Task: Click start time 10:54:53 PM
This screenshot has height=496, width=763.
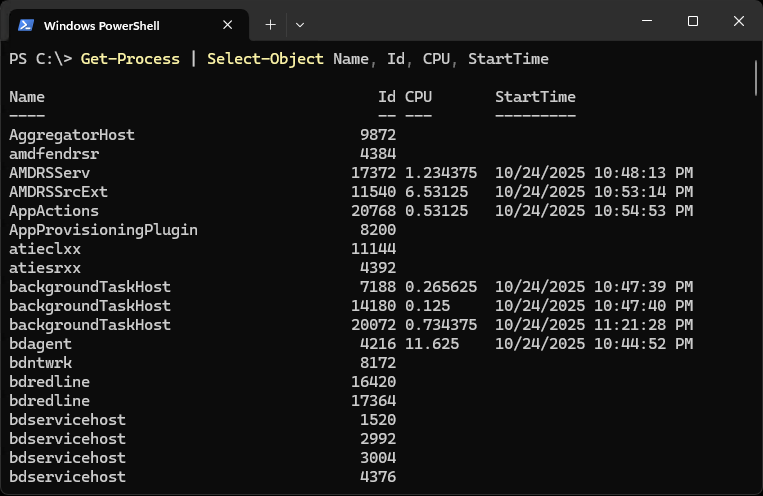Action: coord(643,211)
